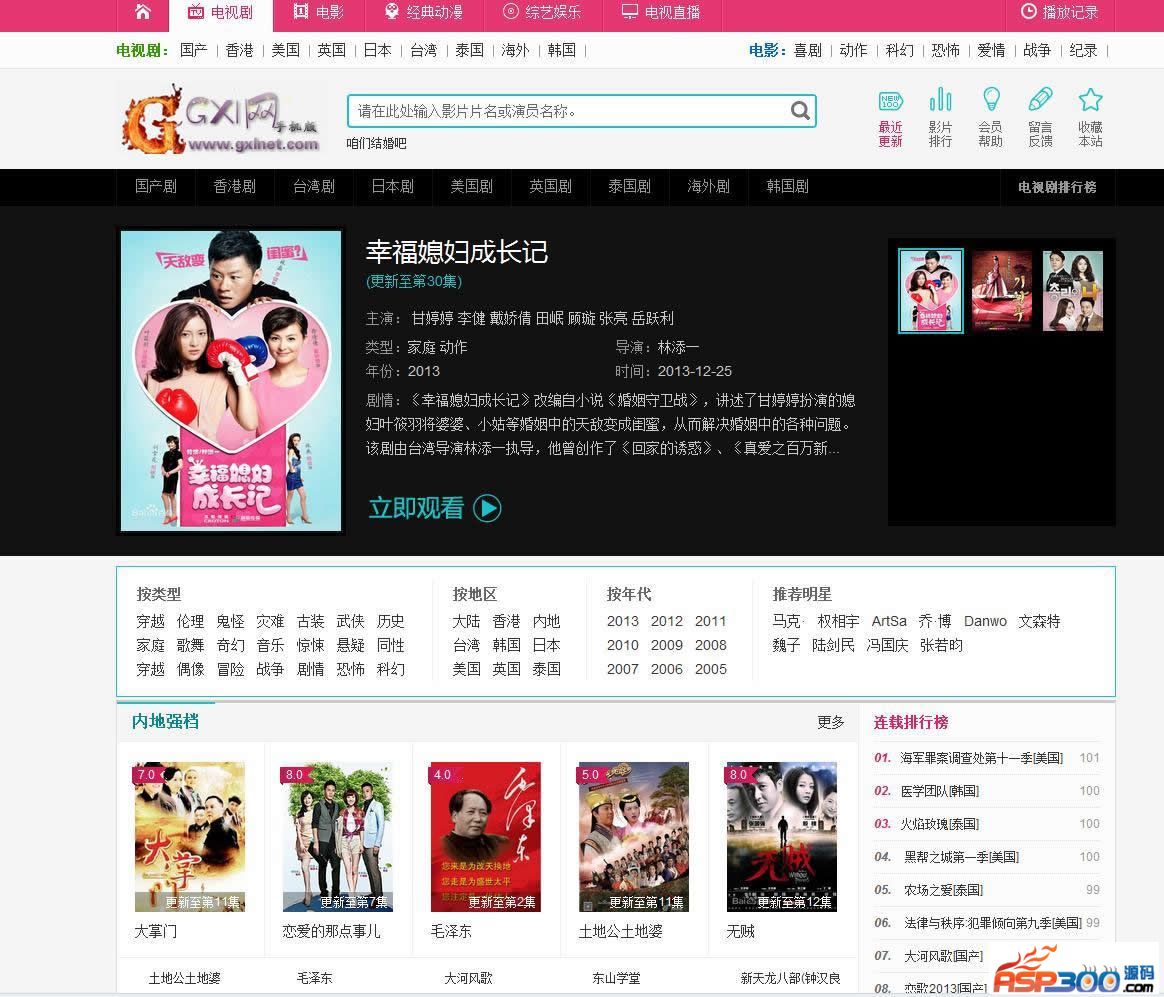Open the 恋爱的那点事儿 poster

pos(337,837)
